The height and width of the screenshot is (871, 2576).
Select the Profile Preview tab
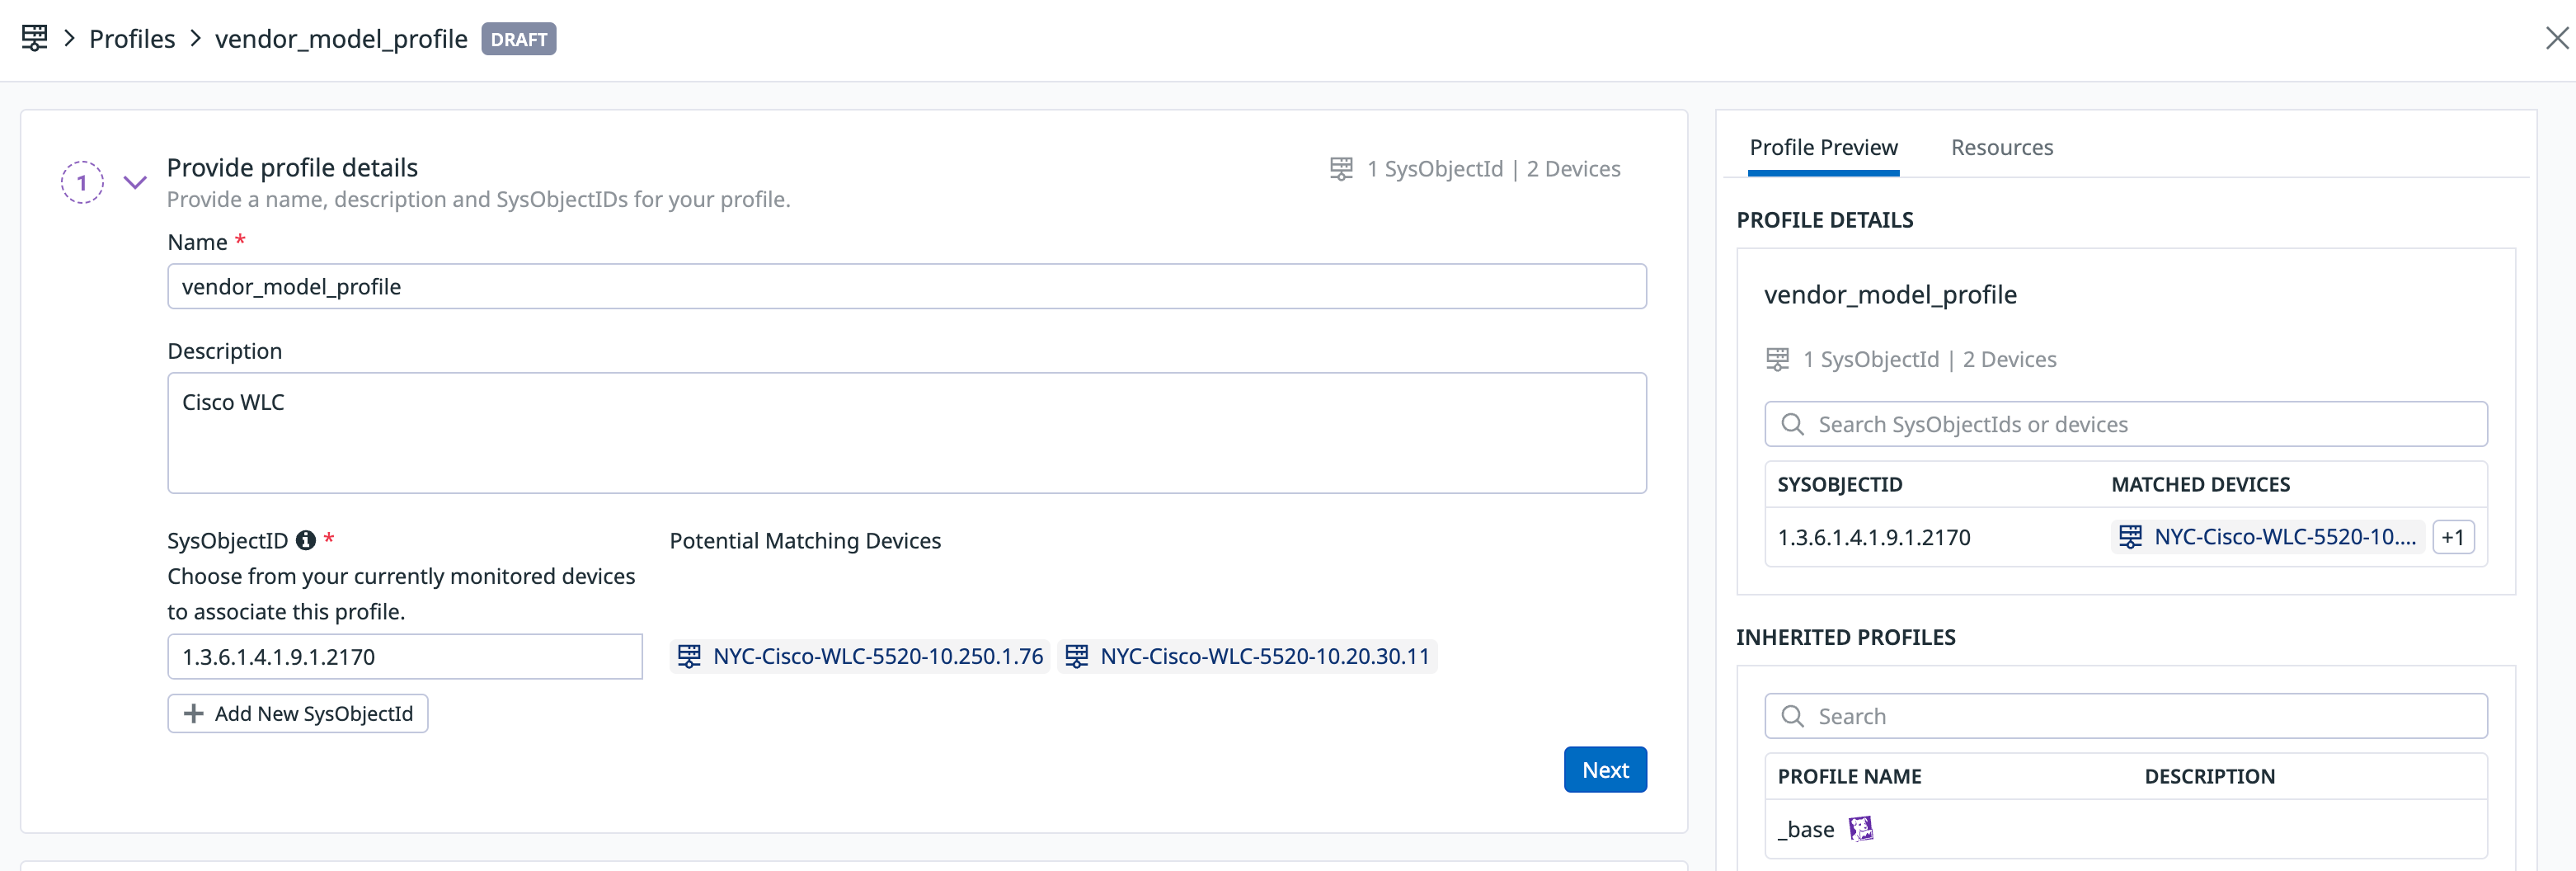(x=1822, y=147)
